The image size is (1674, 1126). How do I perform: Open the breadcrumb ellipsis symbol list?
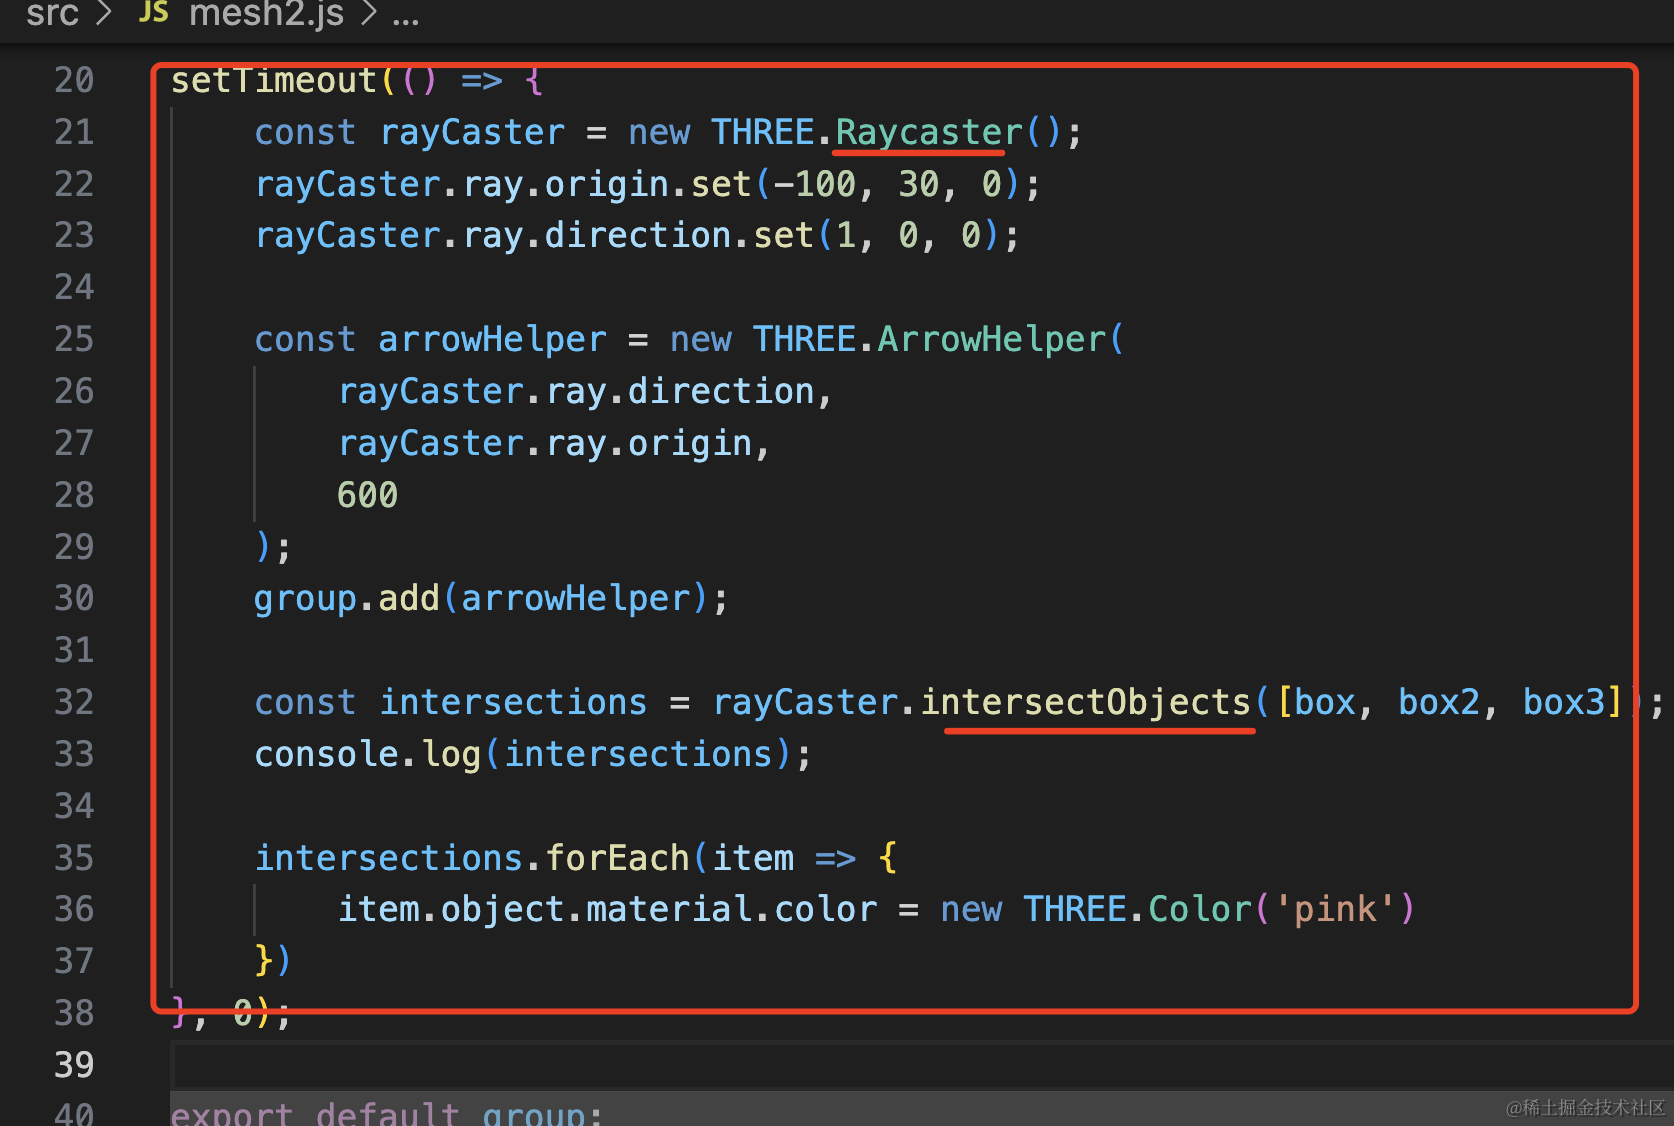405,18
